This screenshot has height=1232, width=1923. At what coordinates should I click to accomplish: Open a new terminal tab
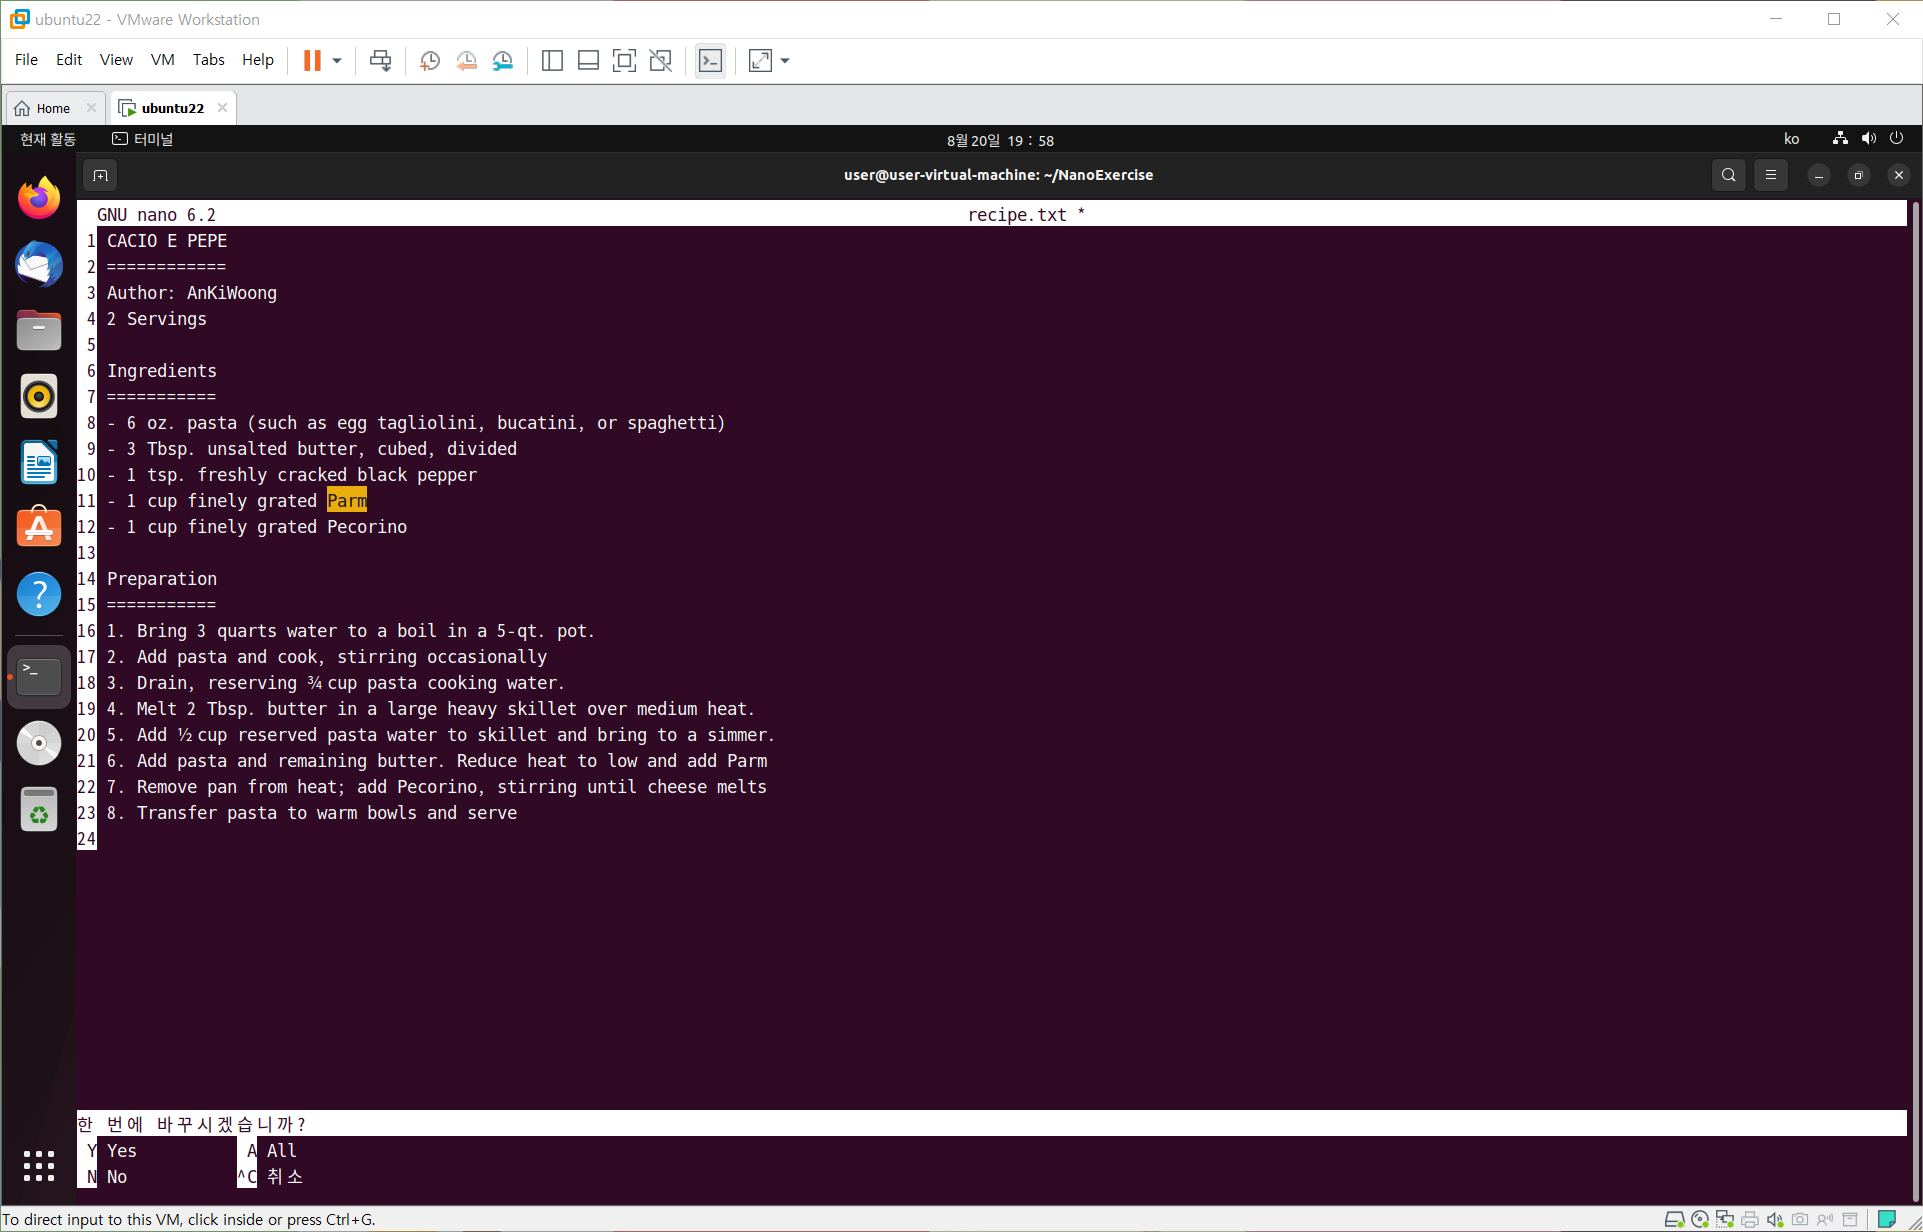100,176
